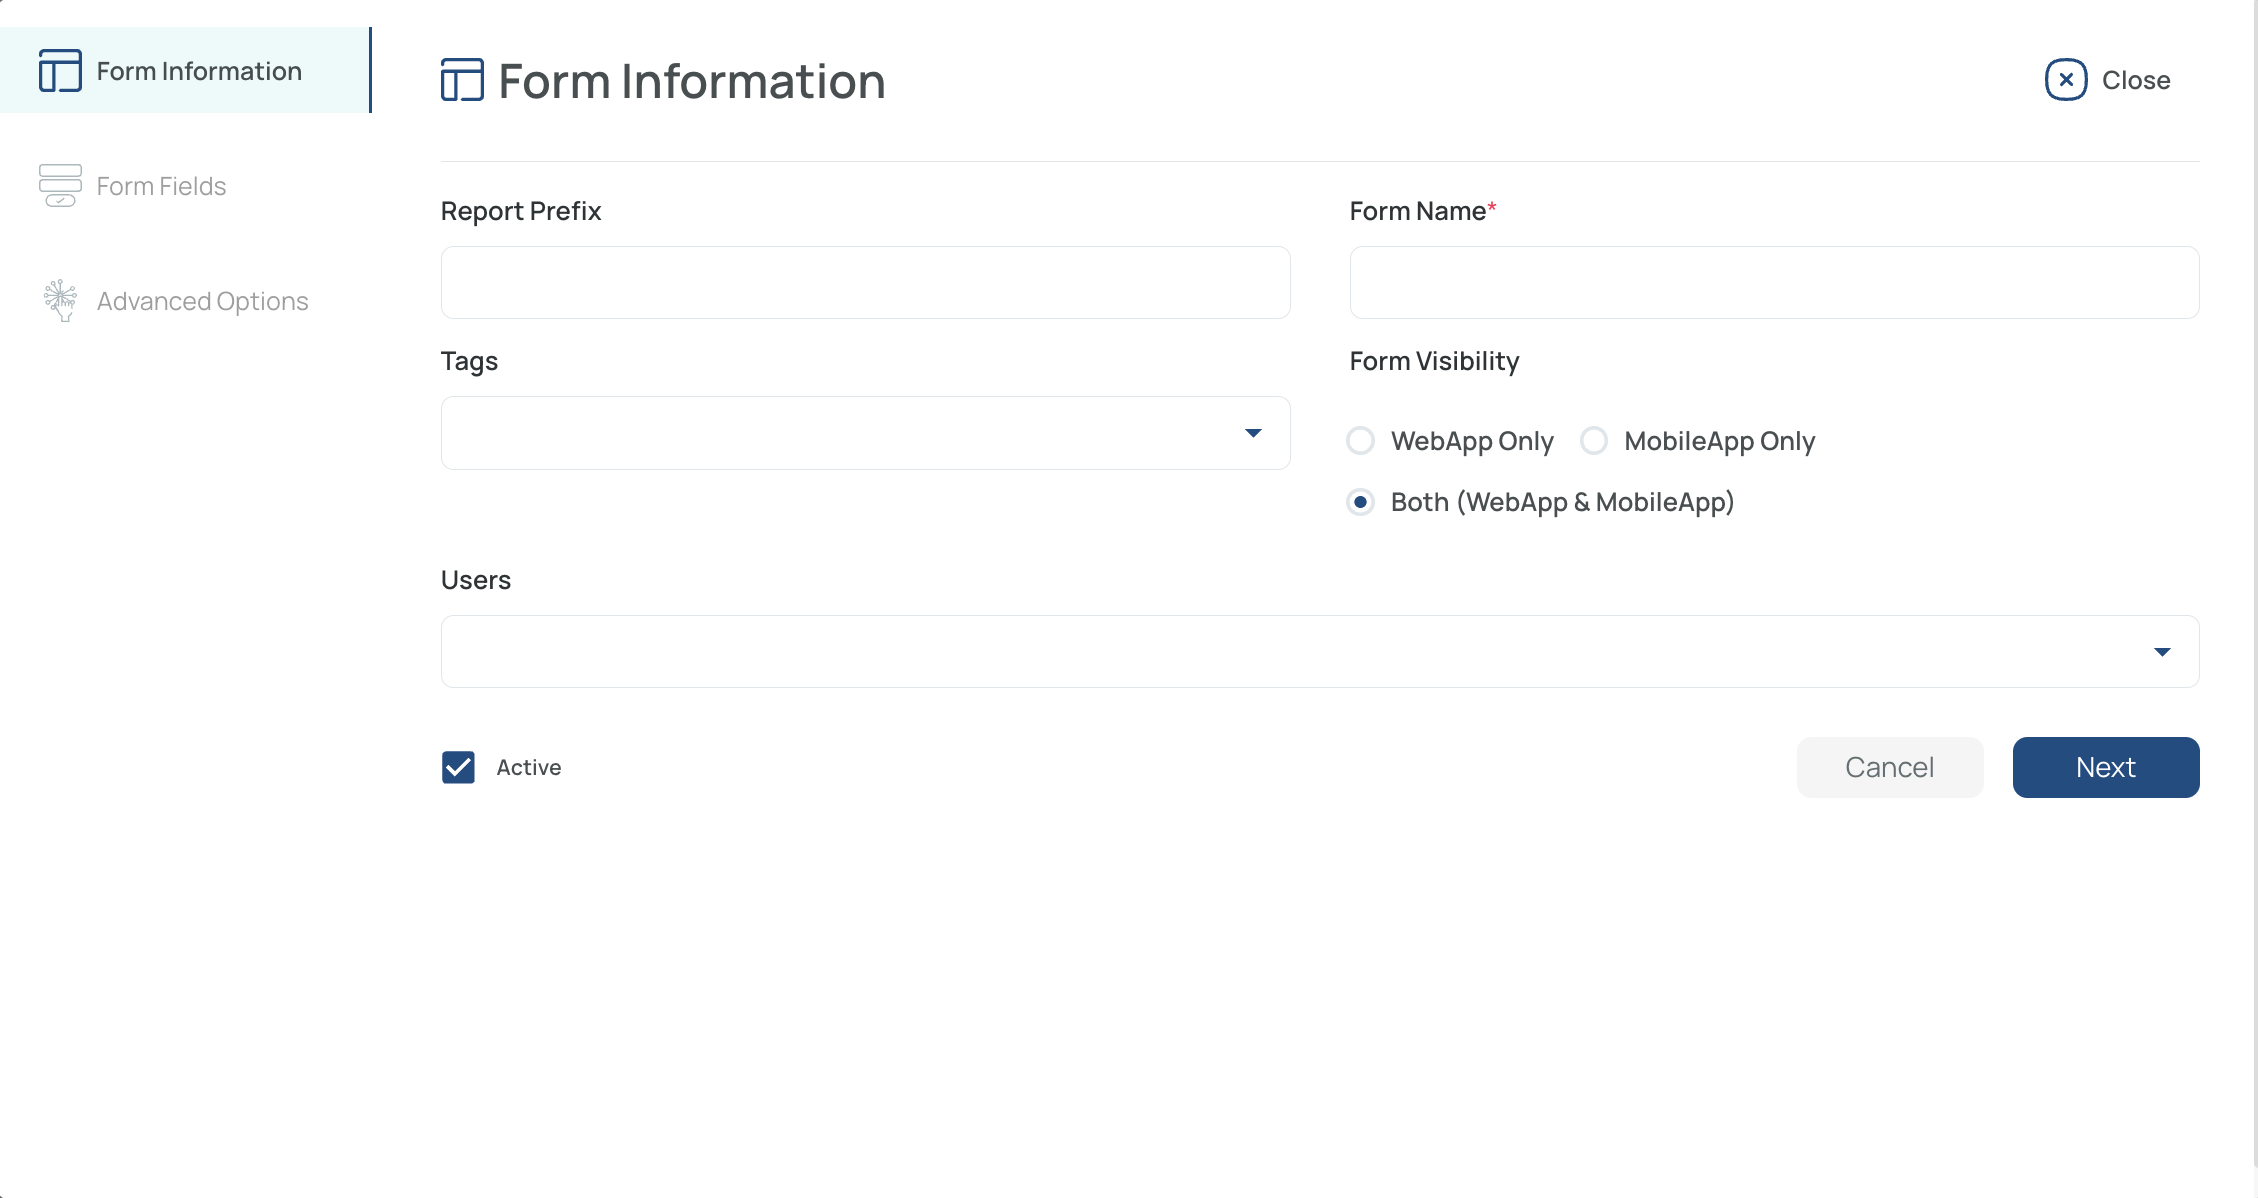The height and width of the screenshot is (1198, 2258).
Task: Choose Both (WebApp & MobileApp) visibility
Action: point(1360,502)
